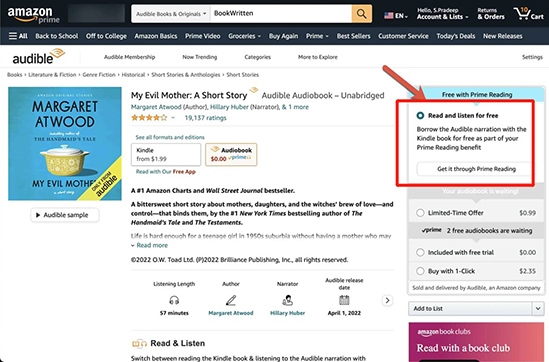Image resolution: width=549 pixels, height=362 pixels.
Task: Click the Amazon Prime logo
Action: click(34, 15)
